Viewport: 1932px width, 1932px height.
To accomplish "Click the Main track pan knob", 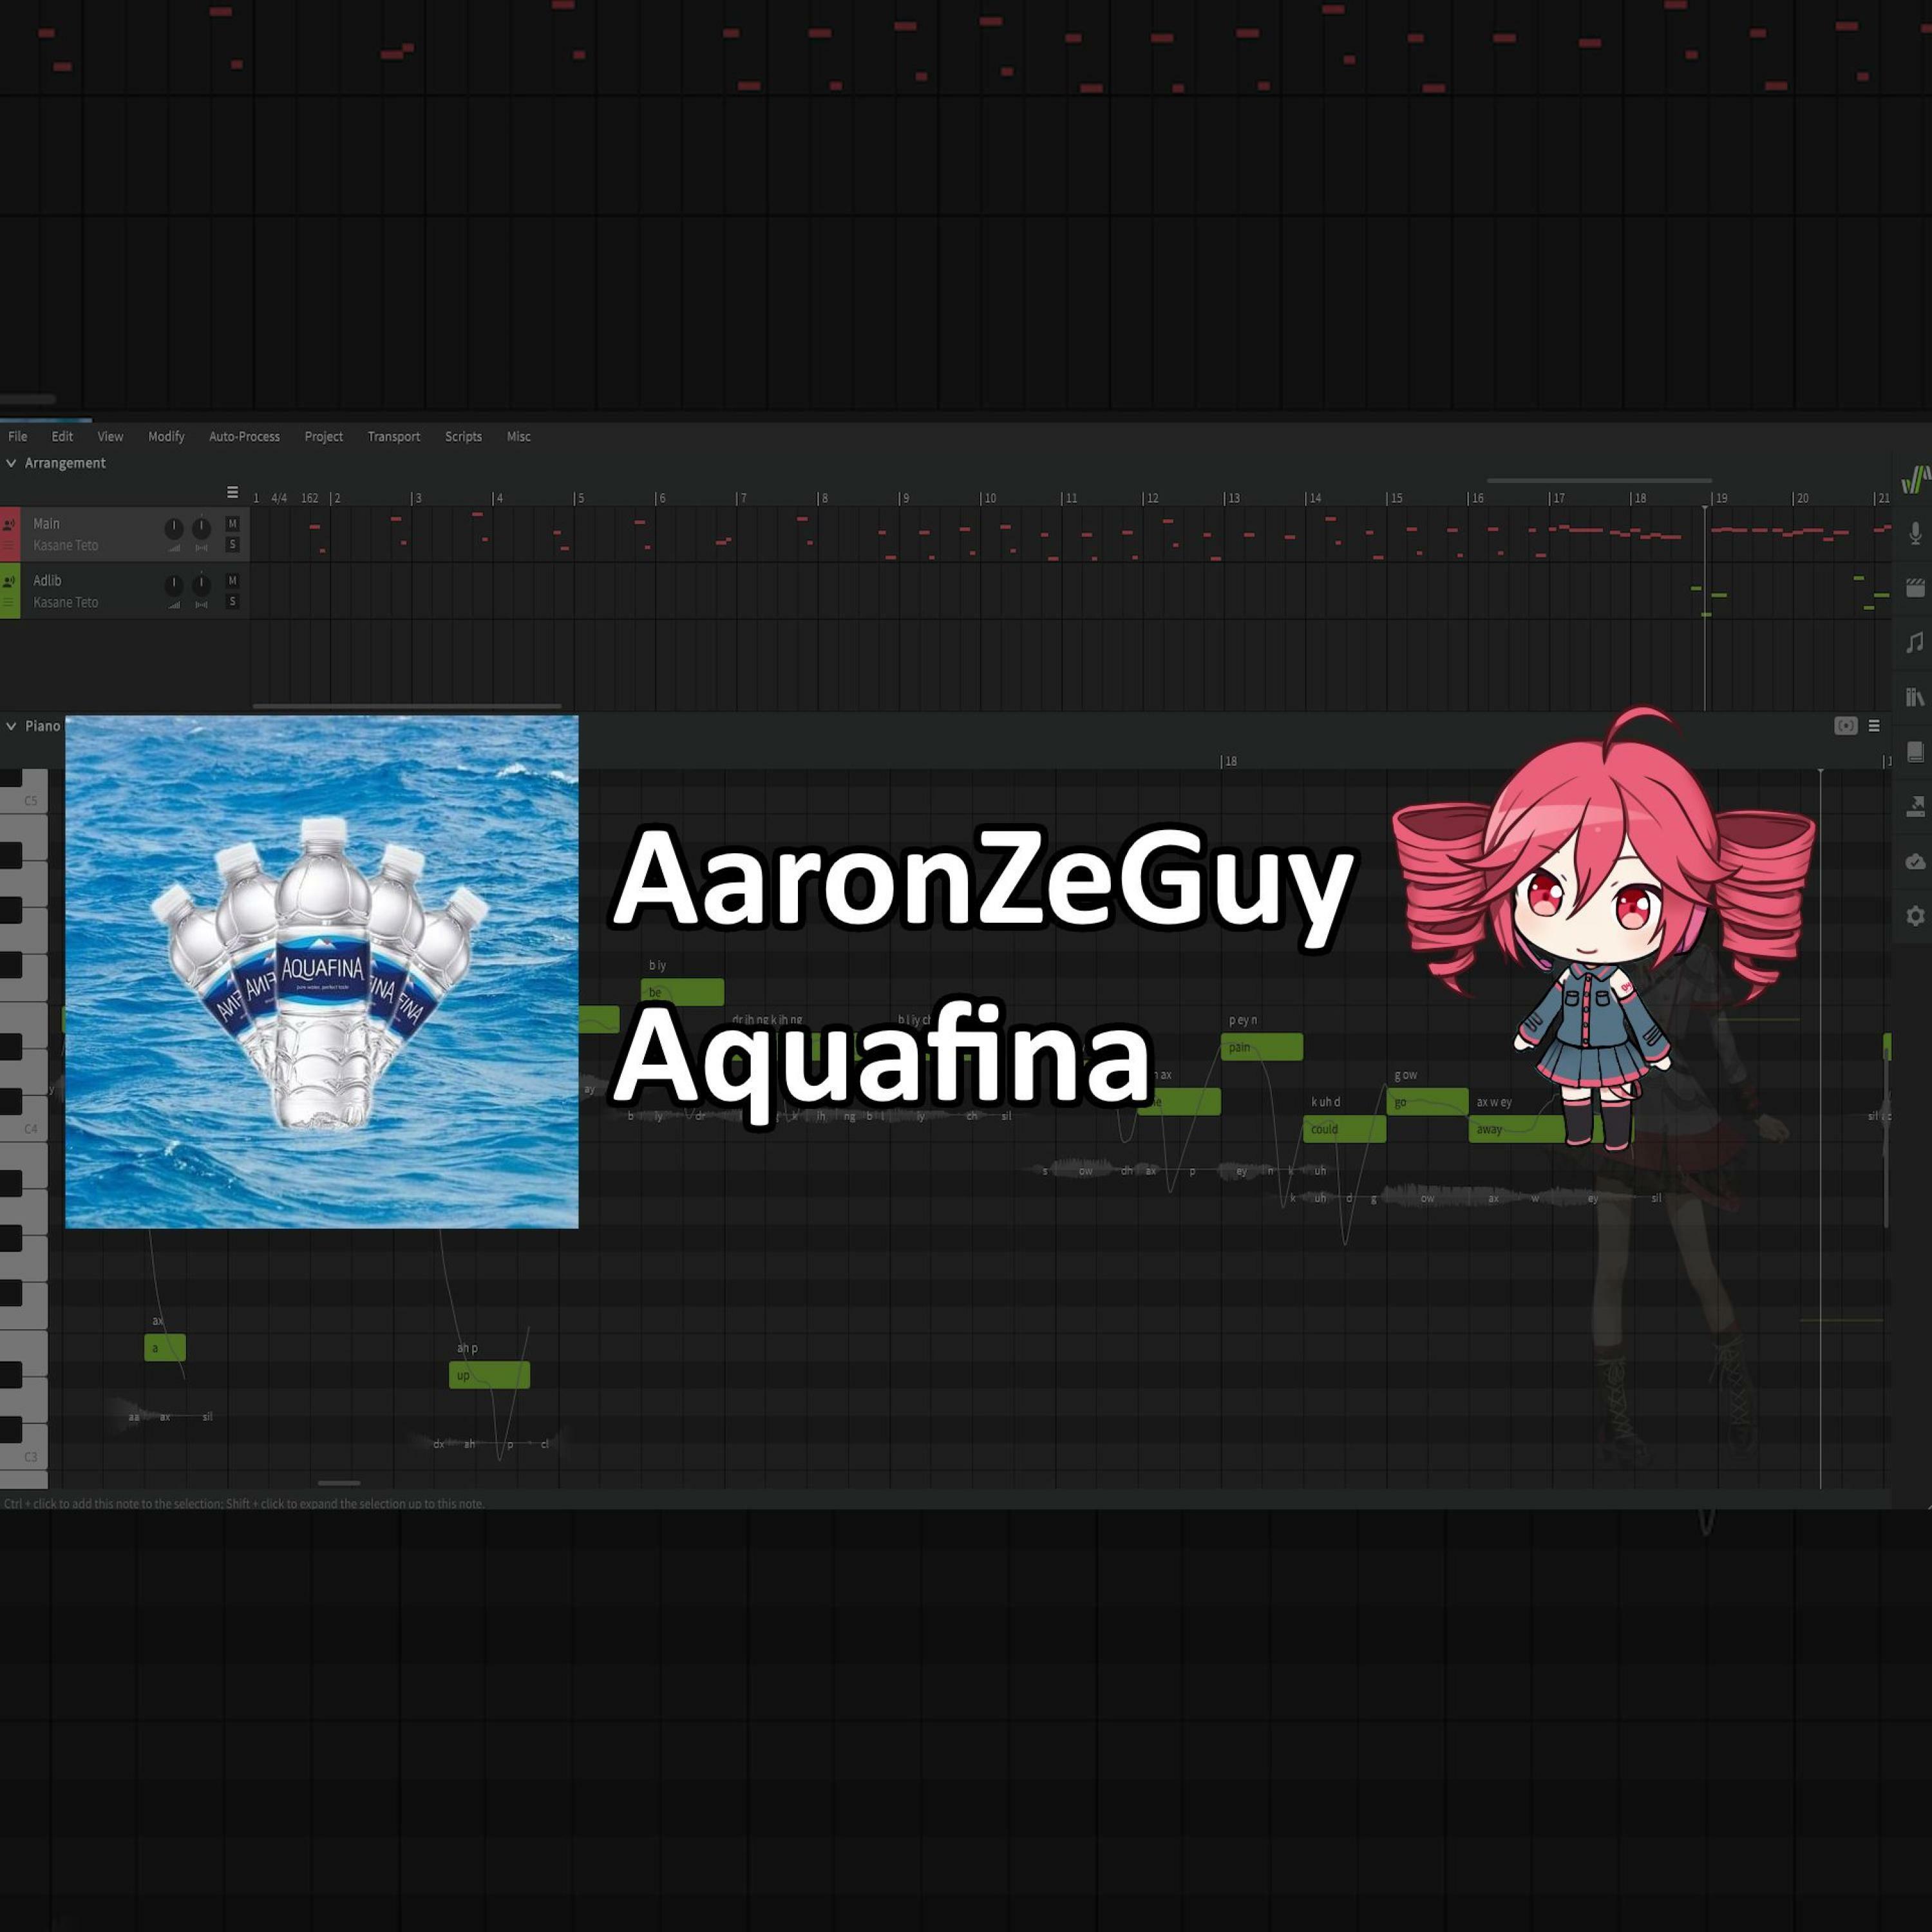I will 201,528.
